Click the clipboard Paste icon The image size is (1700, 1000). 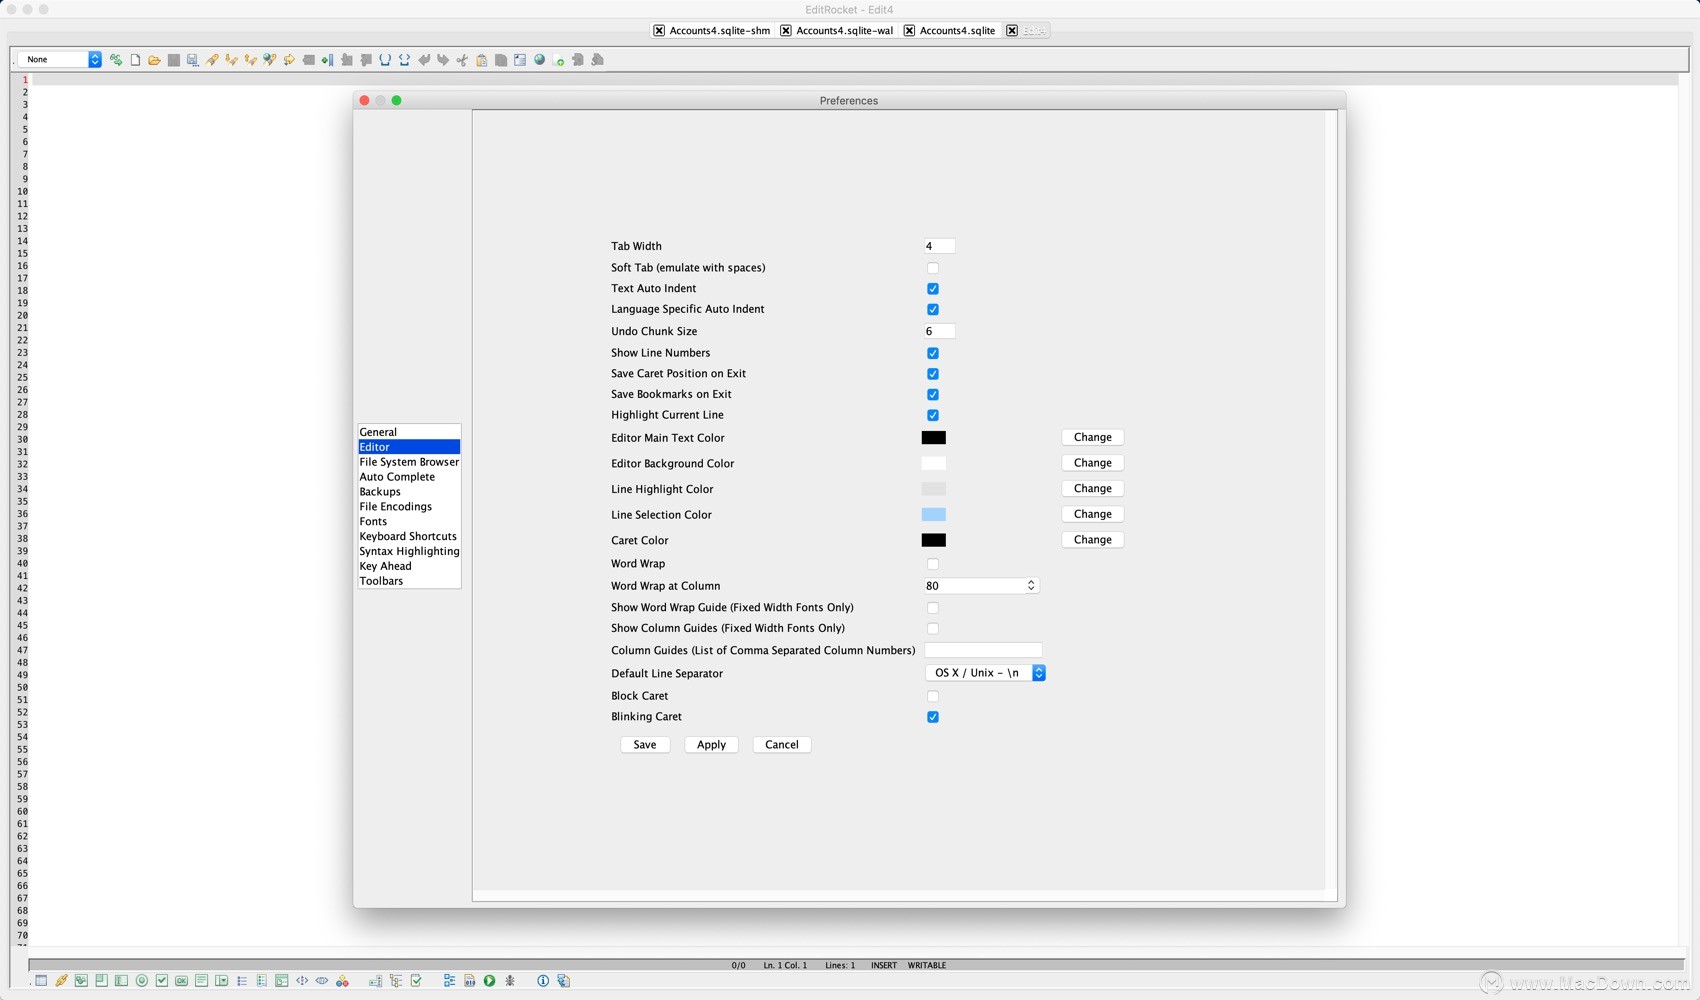tap(482, 60)
